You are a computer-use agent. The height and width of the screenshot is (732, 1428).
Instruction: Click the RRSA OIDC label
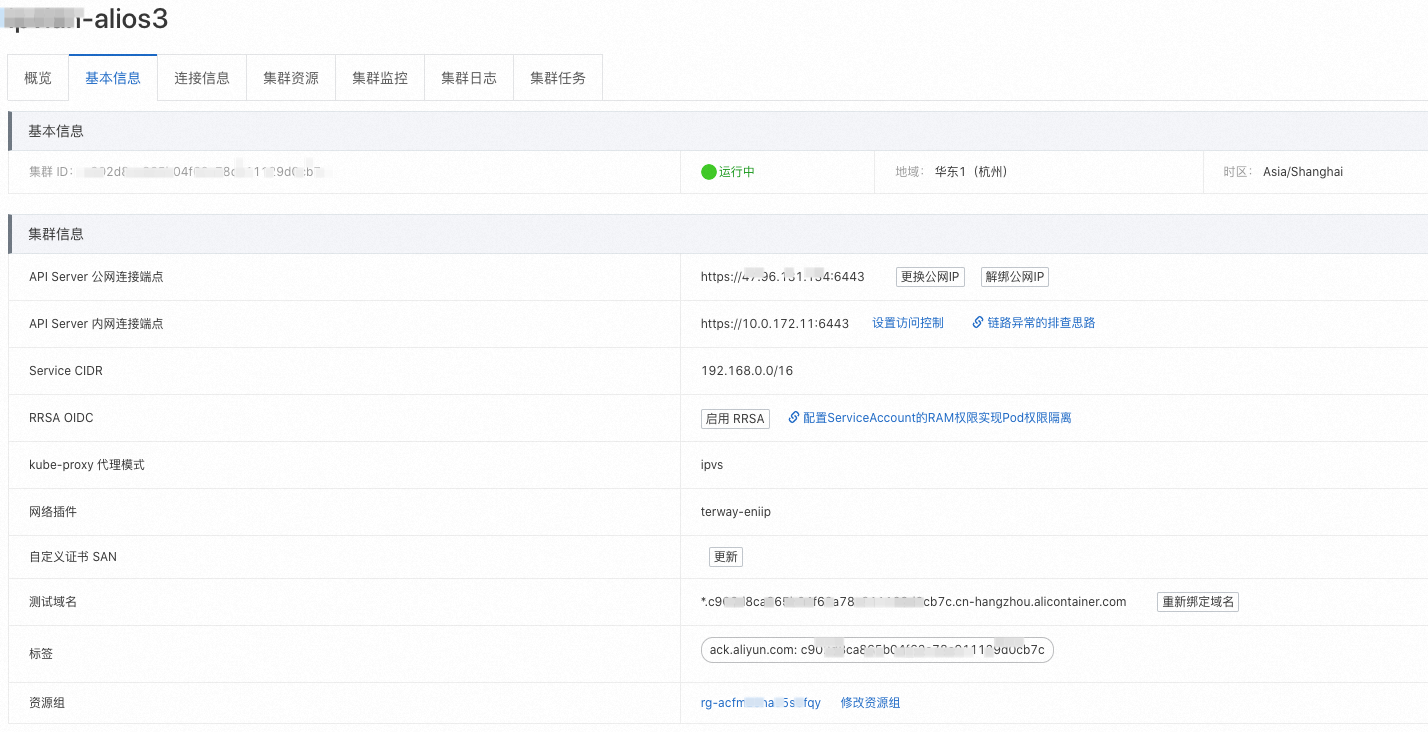pos(61,418)
